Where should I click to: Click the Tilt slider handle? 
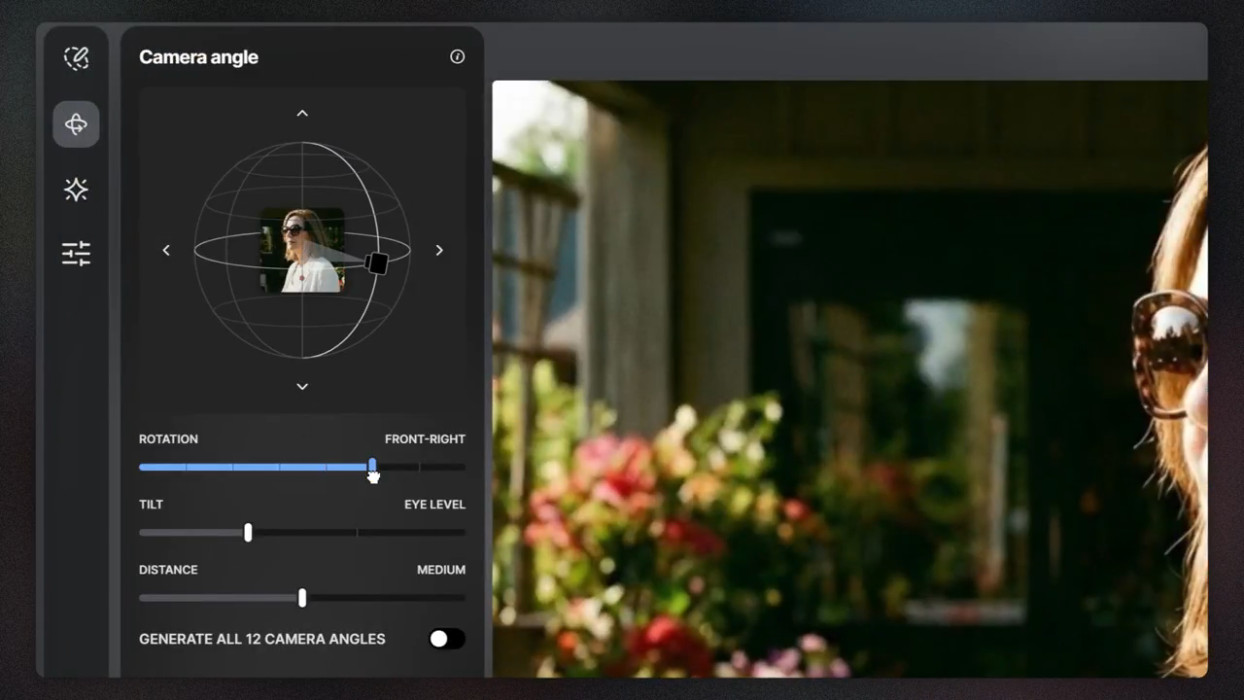(248, 533)
